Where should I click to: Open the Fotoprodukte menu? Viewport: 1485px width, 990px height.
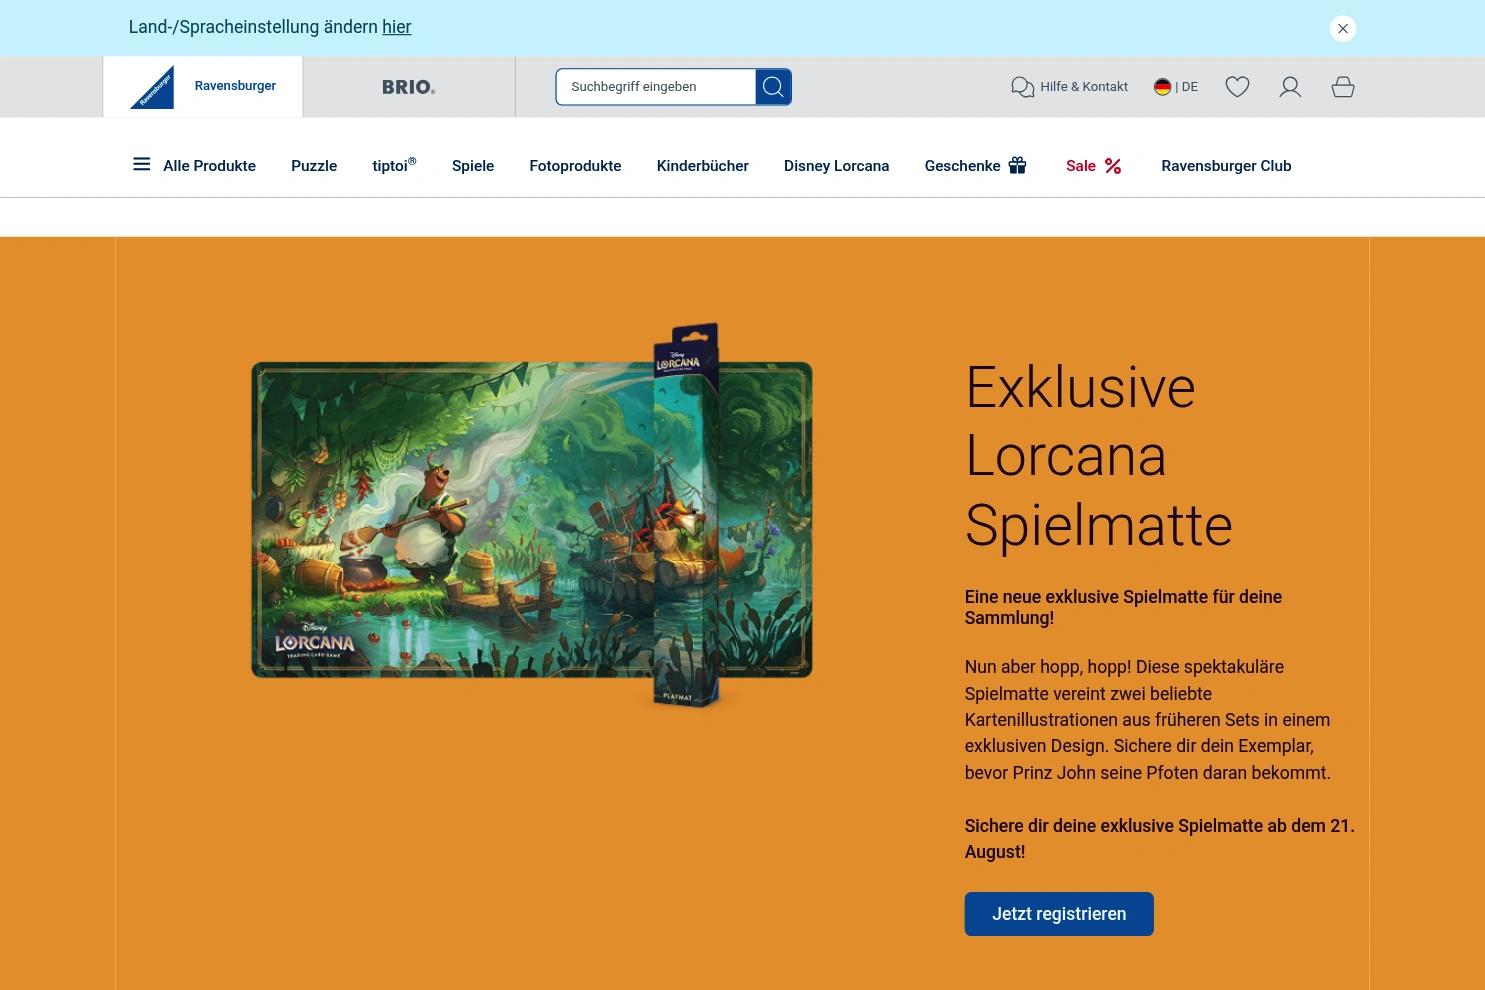point(575,166)
